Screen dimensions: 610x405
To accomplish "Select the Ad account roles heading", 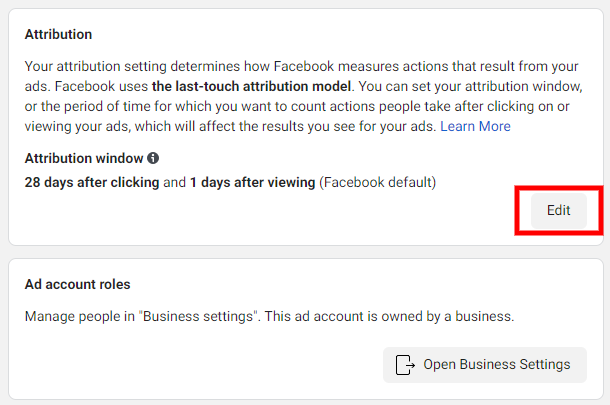I will 77,284.
